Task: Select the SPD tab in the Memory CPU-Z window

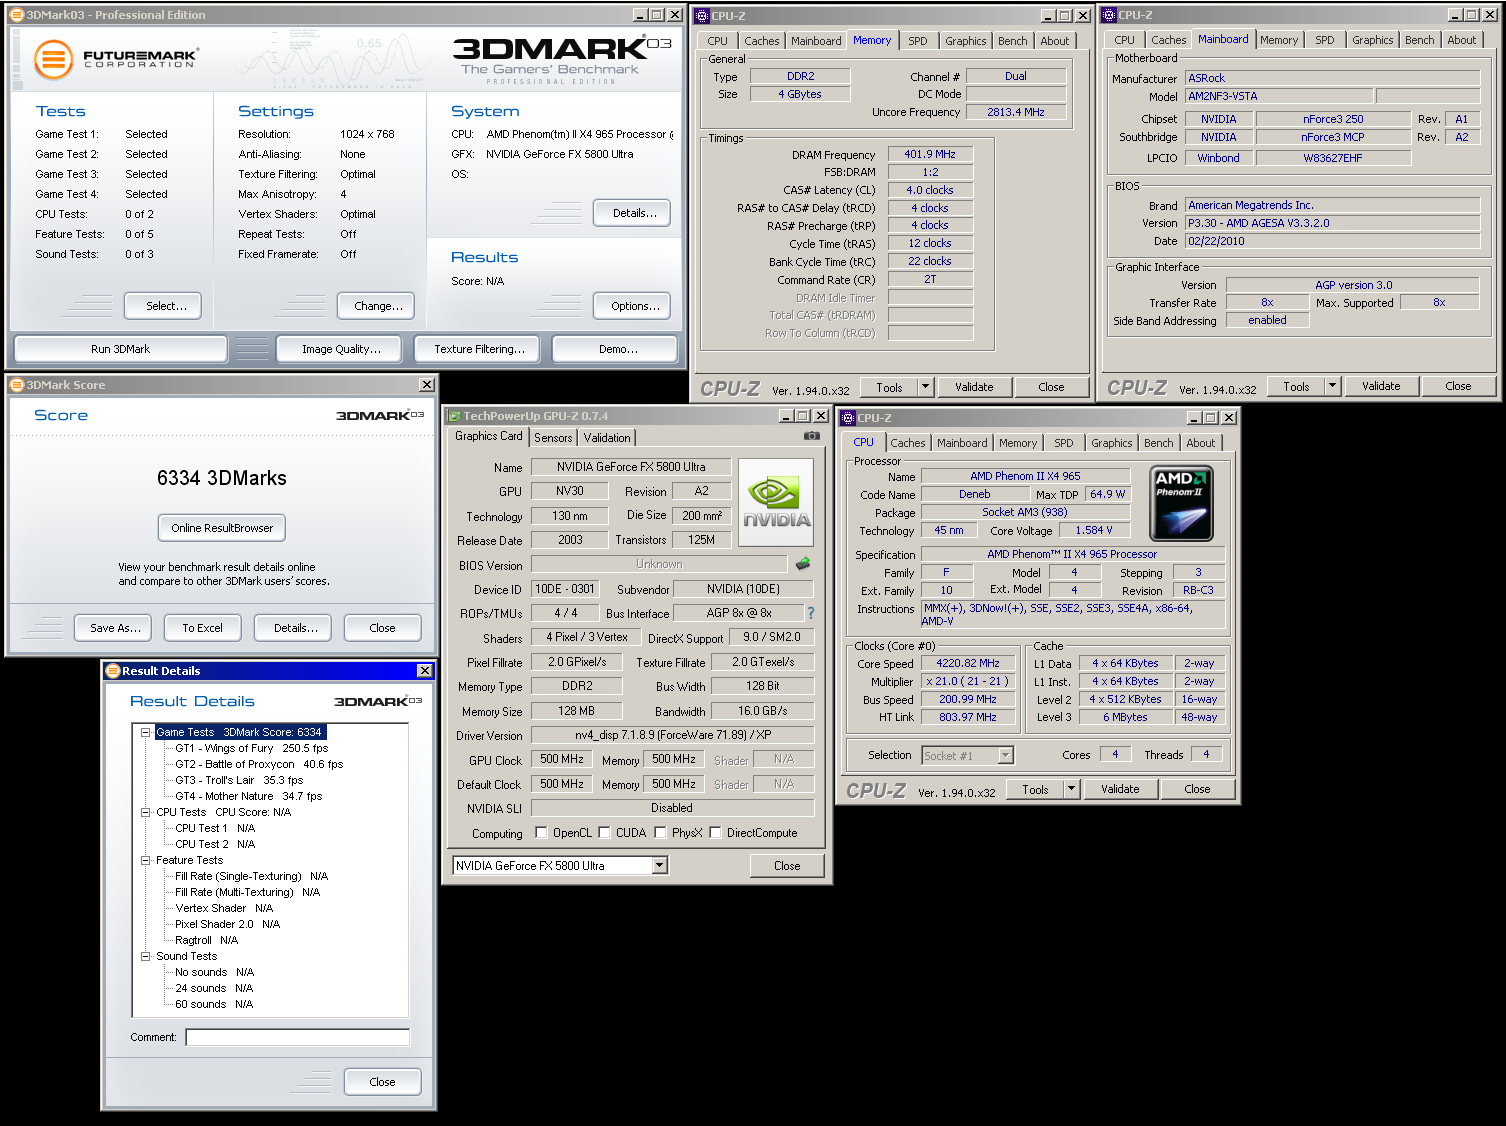Action: (x=918, y=41)
